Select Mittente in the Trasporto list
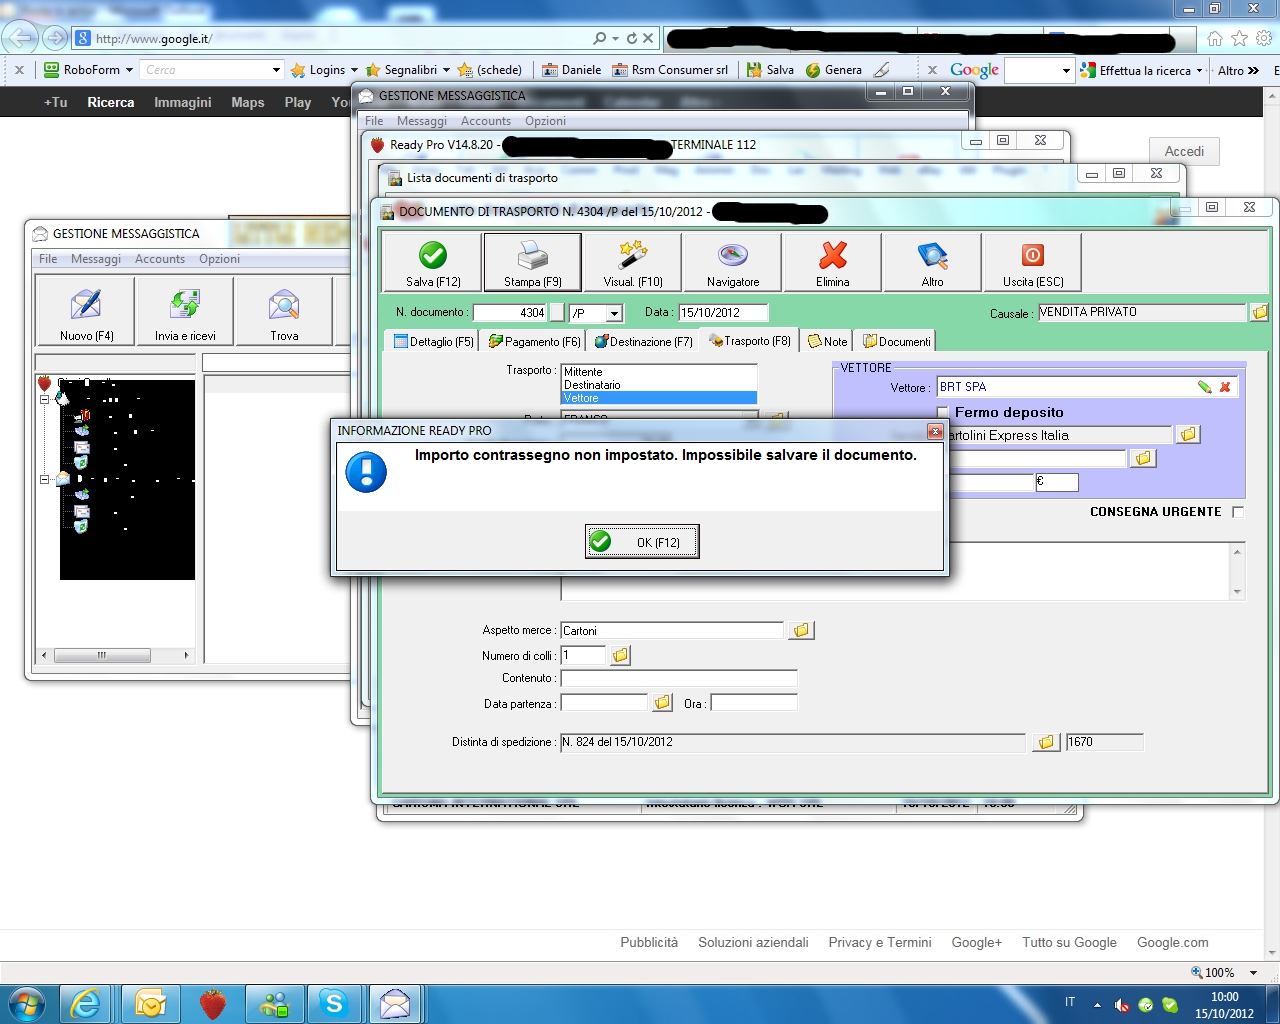The width and height of the screenshot is (1280, 1024). [x=659, y=372]
